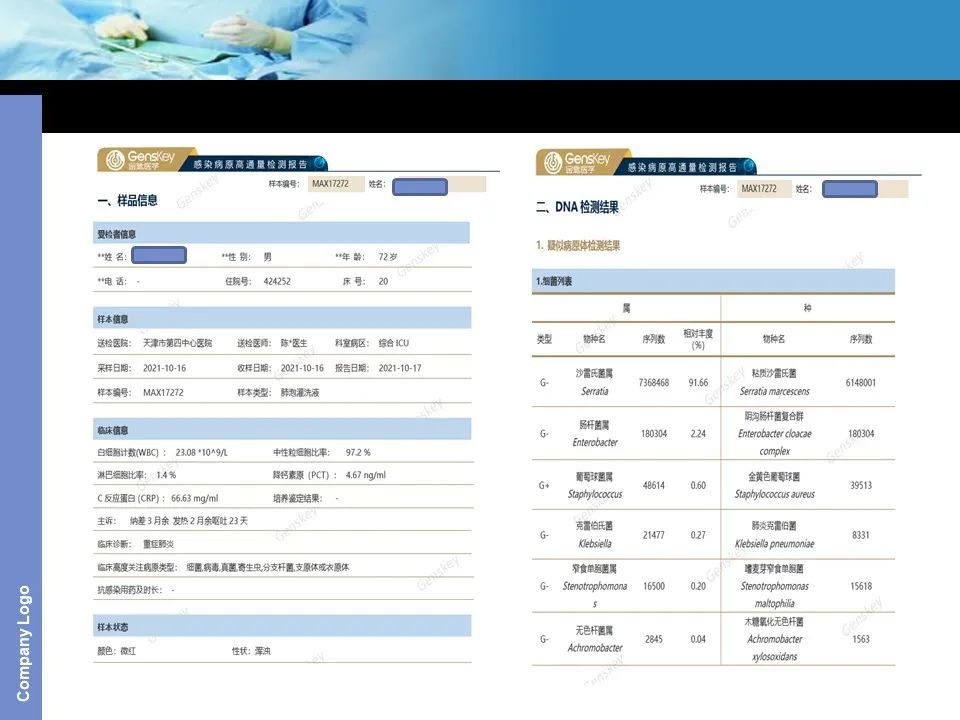The width and height of the screenshot is (960, 720).
Task: Click the GensKey logo on left report
Action: [x=140, y=160]
